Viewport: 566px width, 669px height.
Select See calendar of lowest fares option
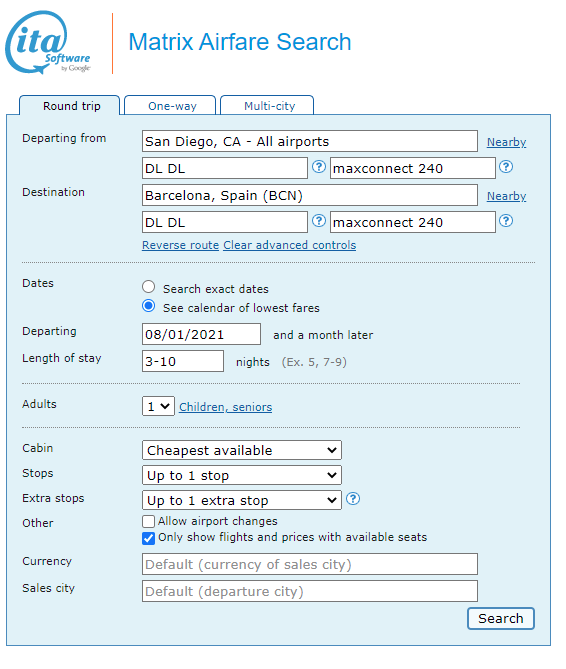tap(148, 306)
